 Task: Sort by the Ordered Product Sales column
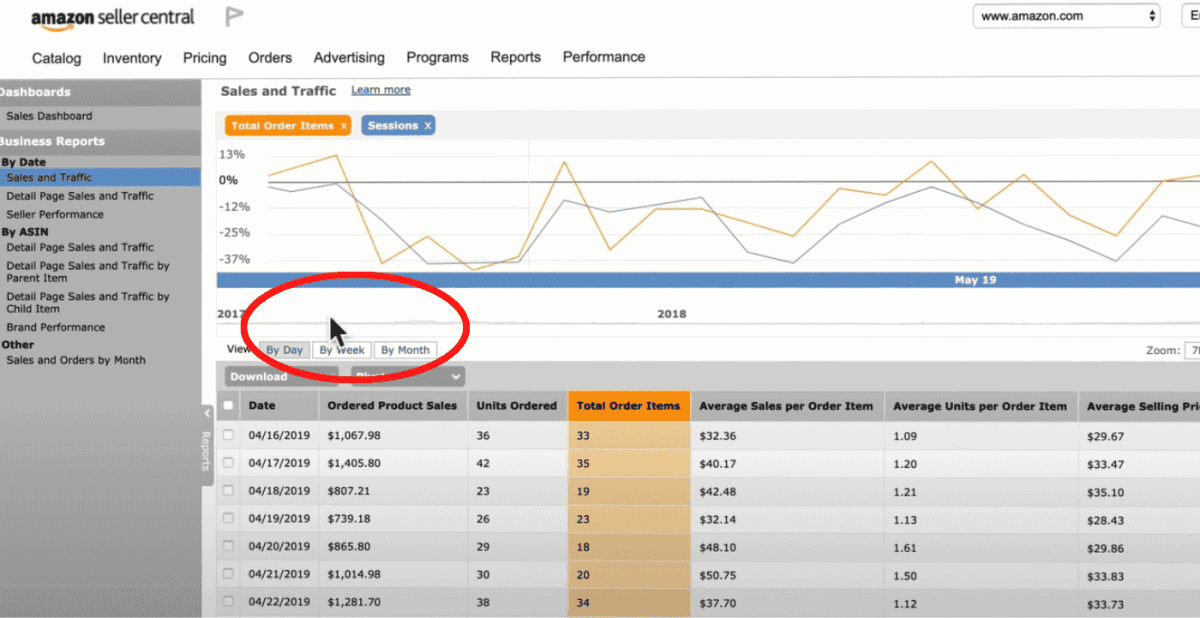tap(394, 406)
